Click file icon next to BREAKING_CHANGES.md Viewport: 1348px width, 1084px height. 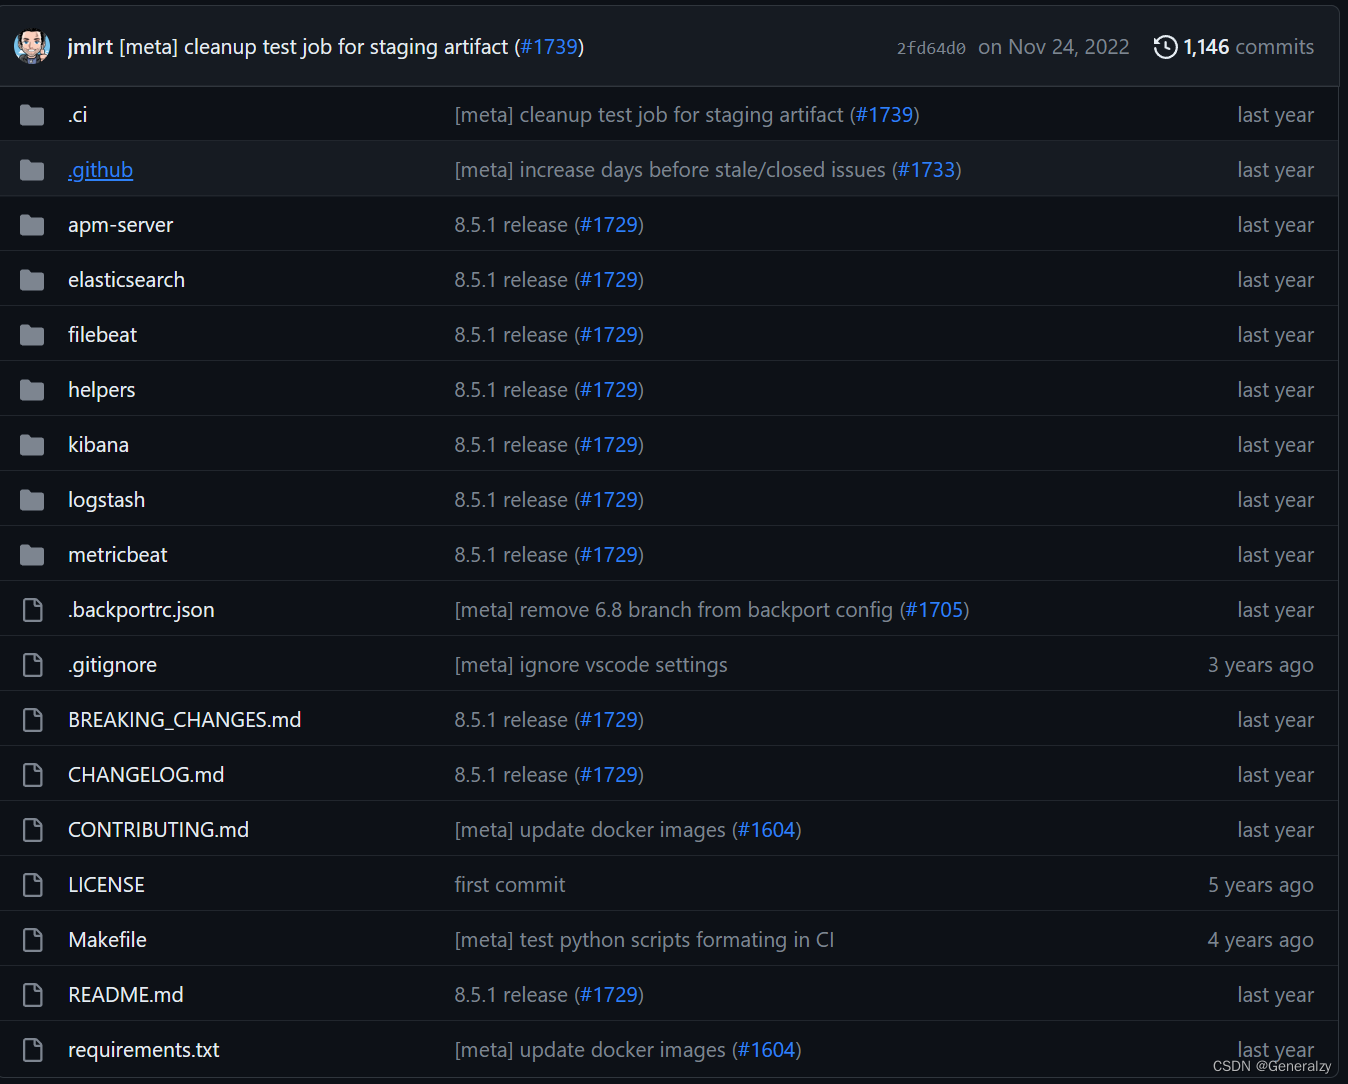pyautogui.click(x=33, y=720)
